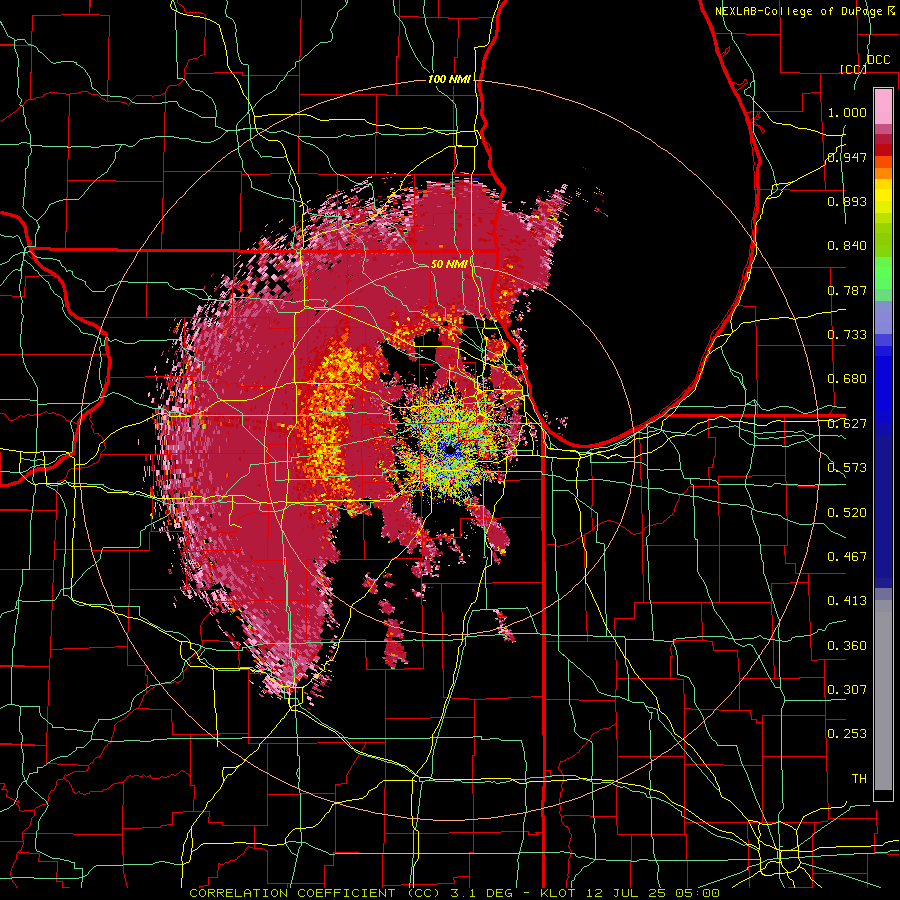Click the 0.360 scale value

coord(847,645)
